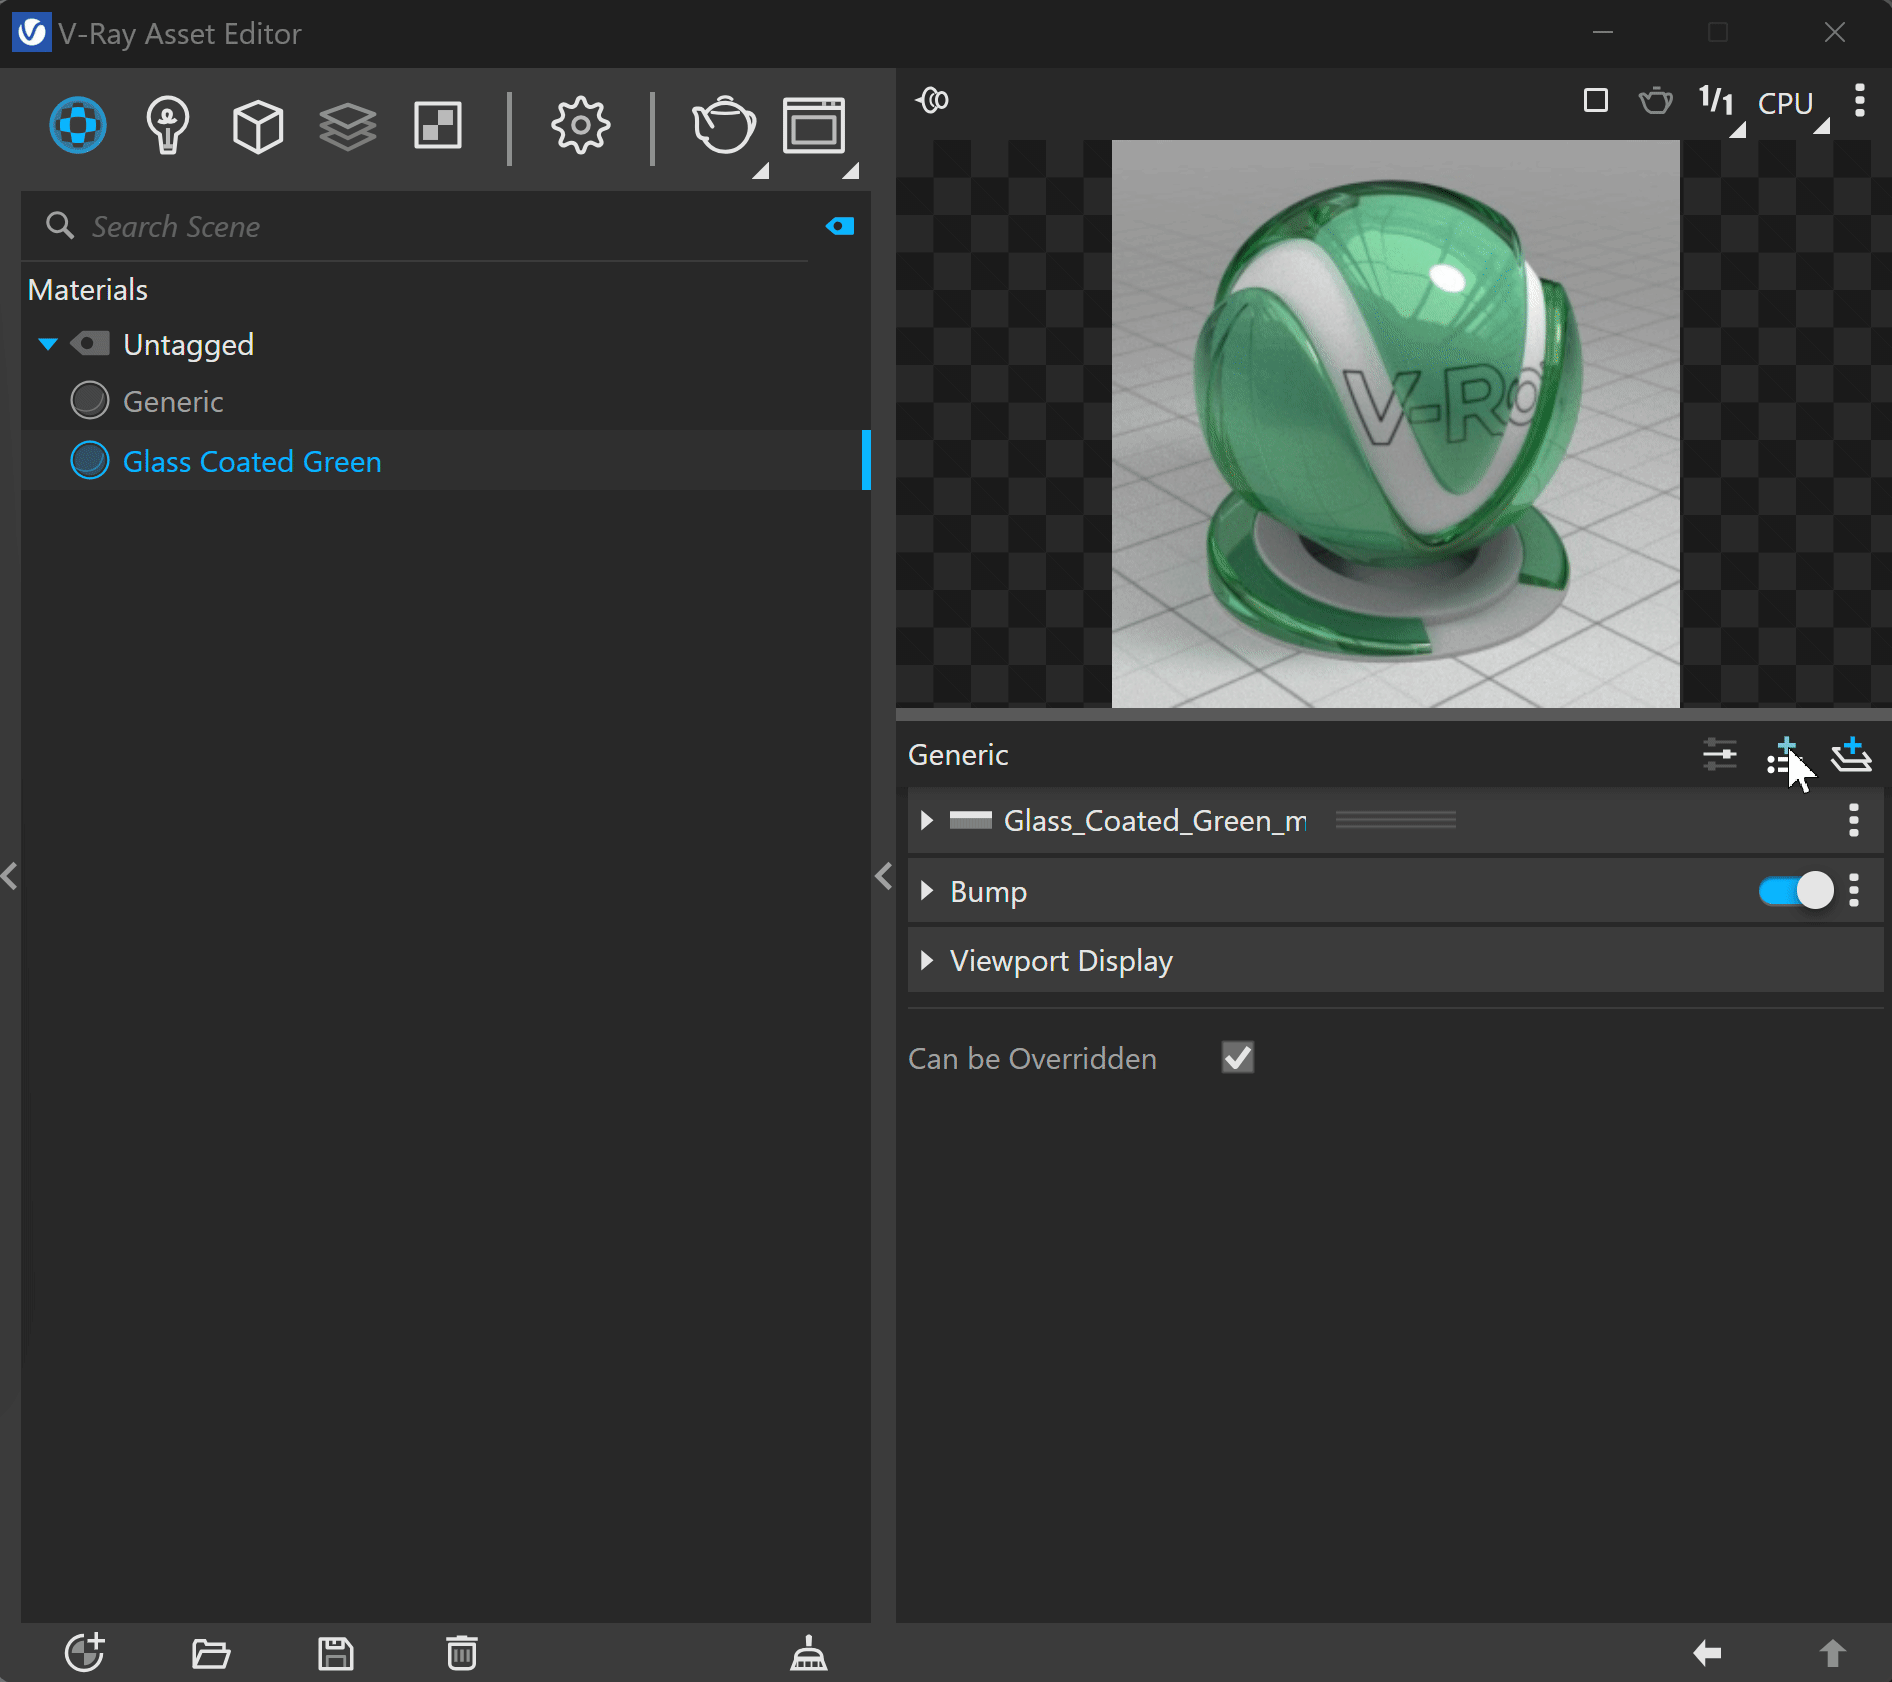
Task: Open V-Ray Settings gear
Action: (x=580, y=126)
